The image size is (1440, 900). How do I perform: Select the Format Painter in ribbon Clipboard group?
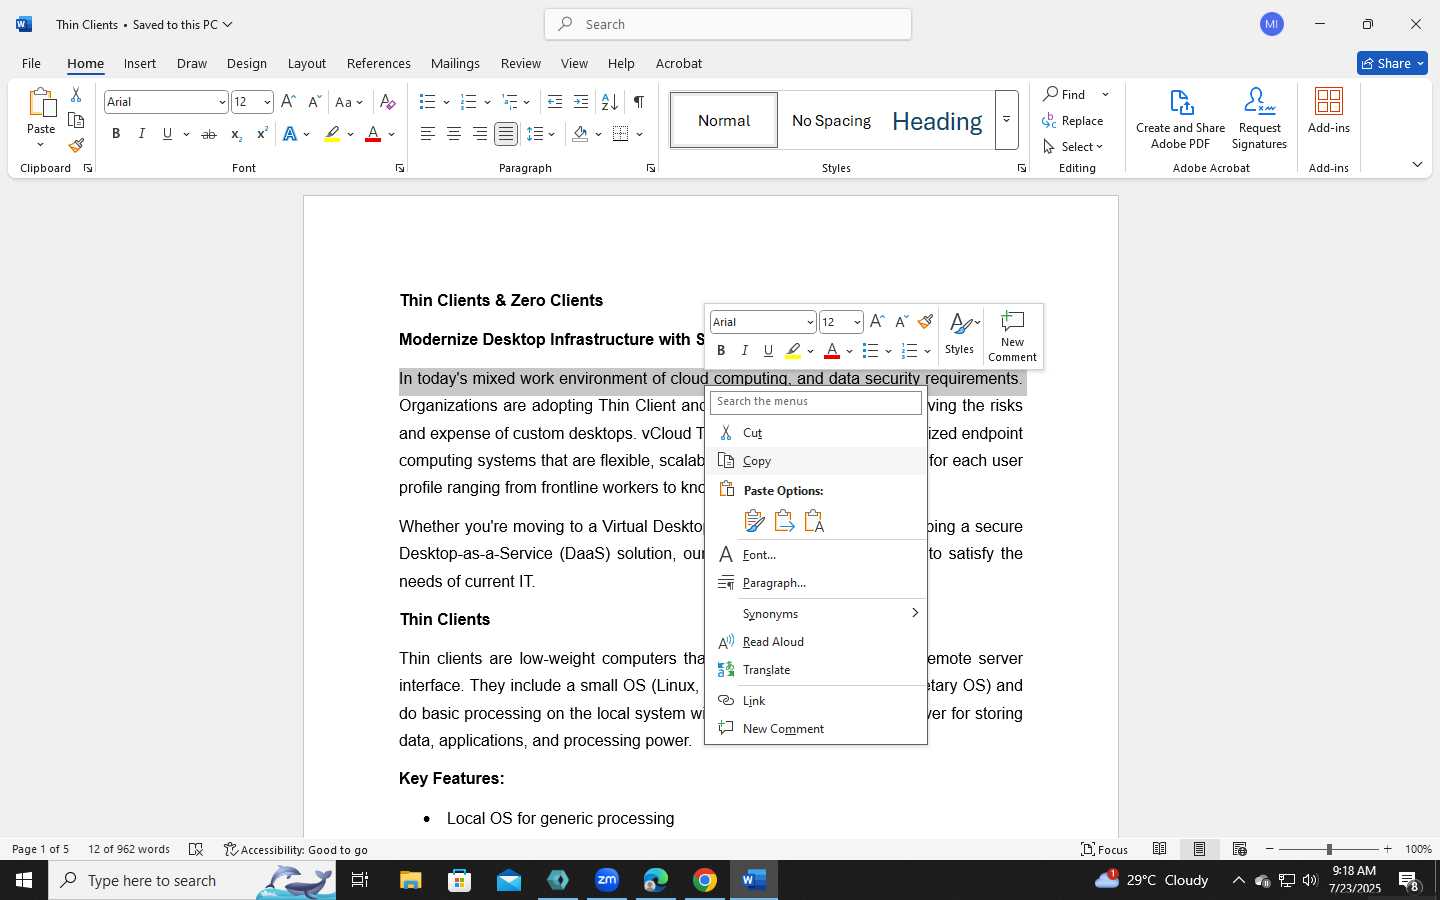tap(76, 145)
